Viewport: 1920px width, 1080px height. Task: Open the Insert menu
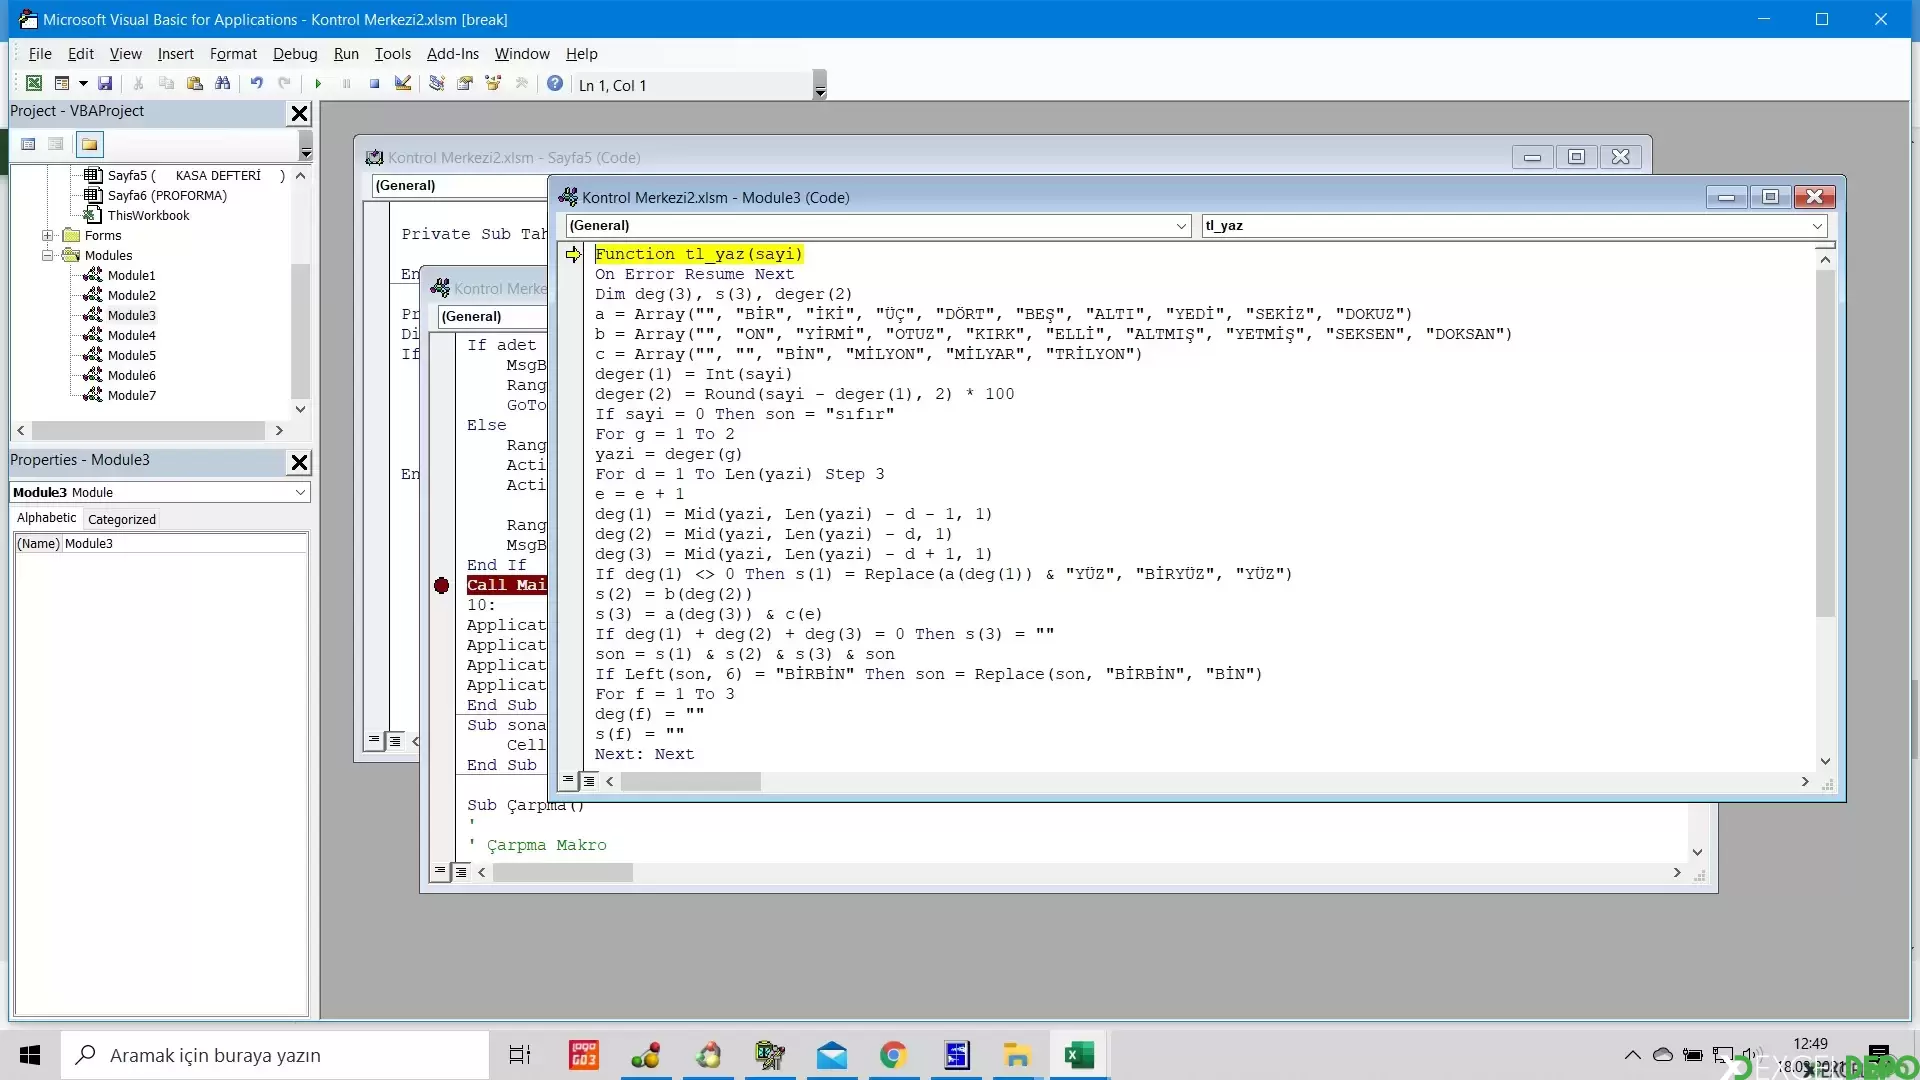coord(176,54)
